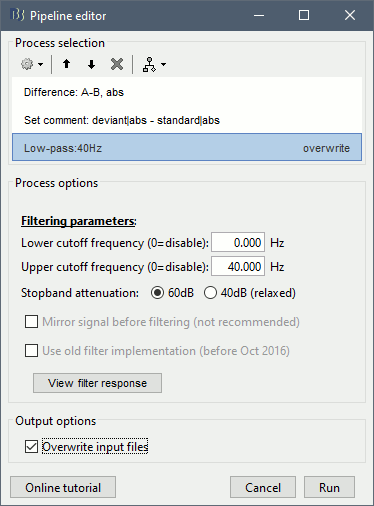Open the gear process selection menu
The image size is (374, 506).
tap(32, 64)
